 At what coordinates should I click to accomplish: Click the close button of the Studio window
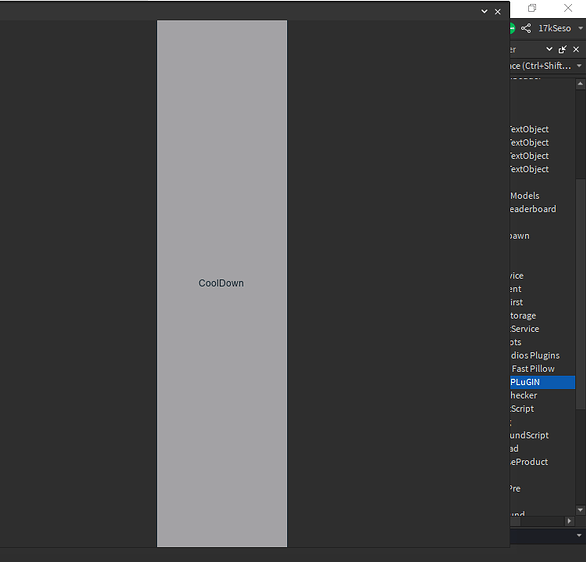coord(568,8)
